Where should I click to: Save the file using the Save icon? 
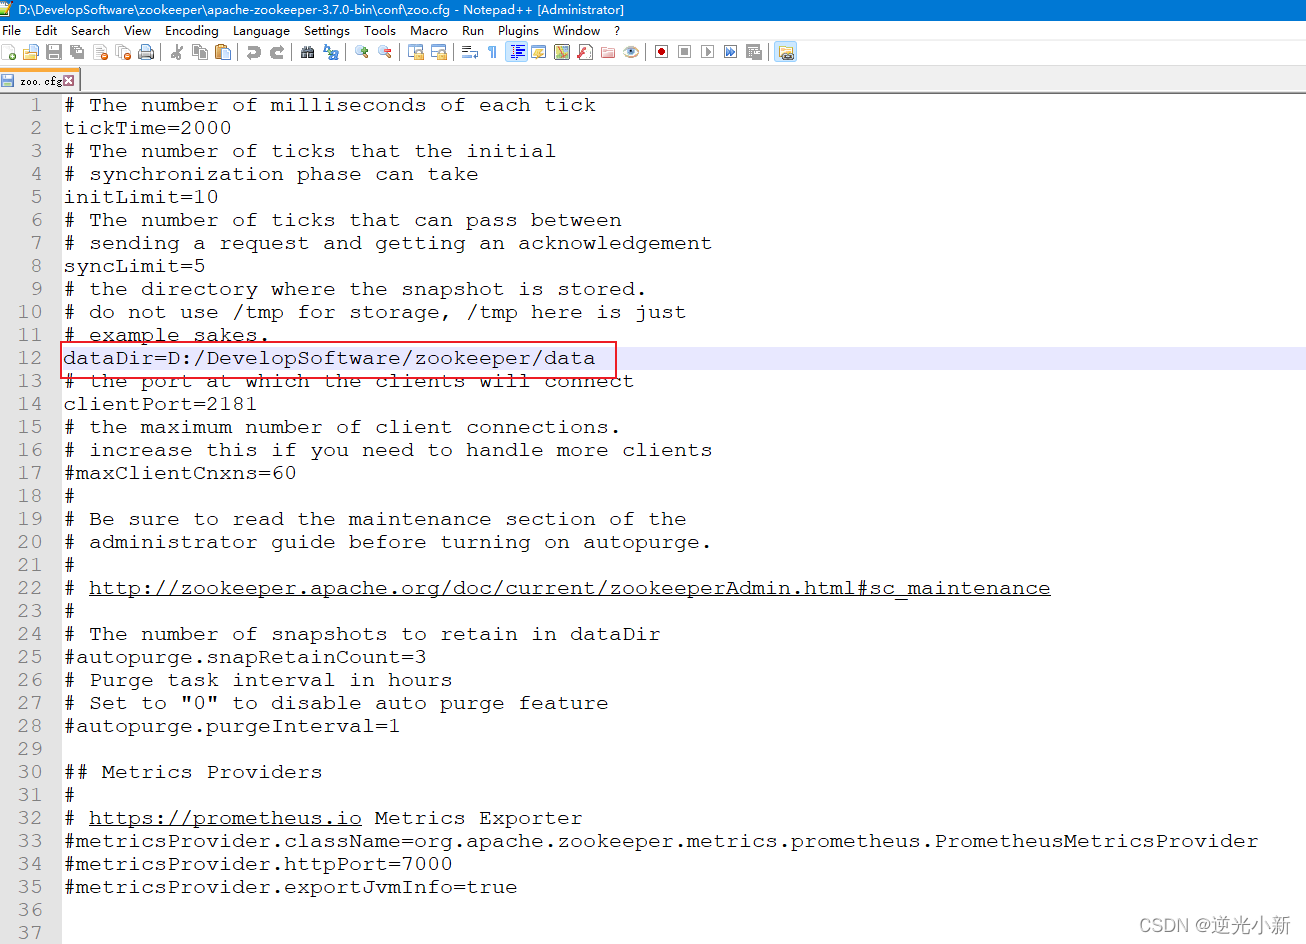[x=54, y=52]
